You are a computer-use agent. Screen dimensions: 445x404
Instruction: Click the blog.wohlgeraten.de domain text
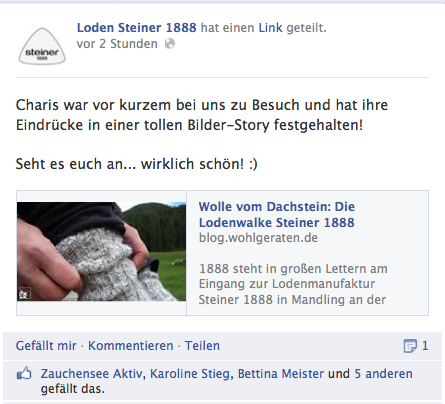point(258,238)
